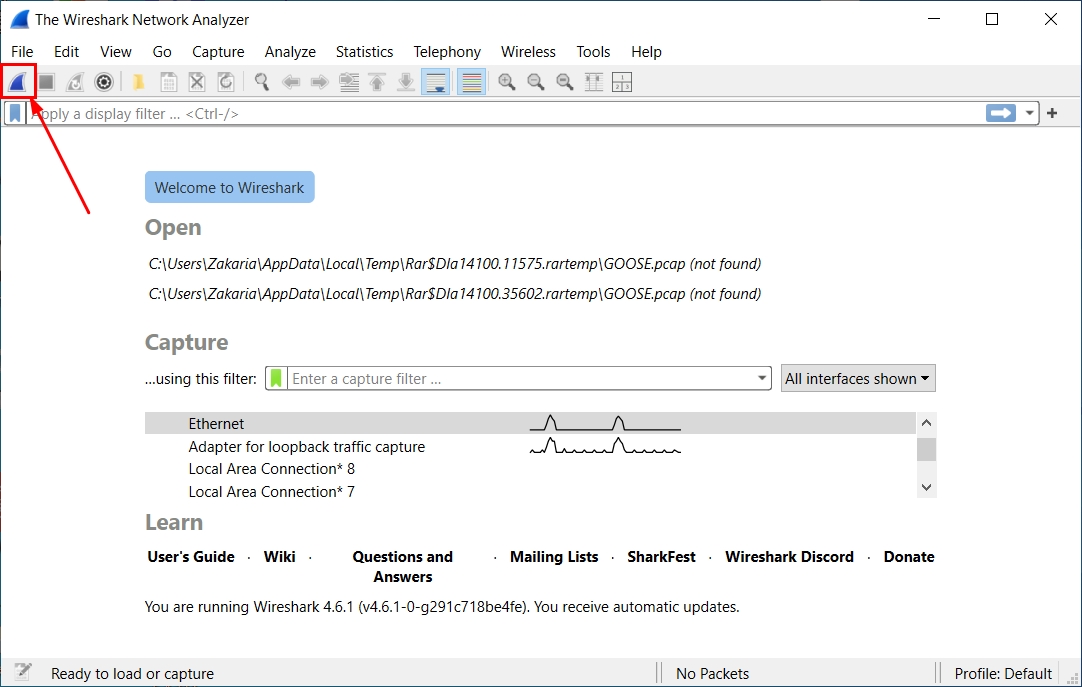Open the User's Guide link

tap(190, 557)
